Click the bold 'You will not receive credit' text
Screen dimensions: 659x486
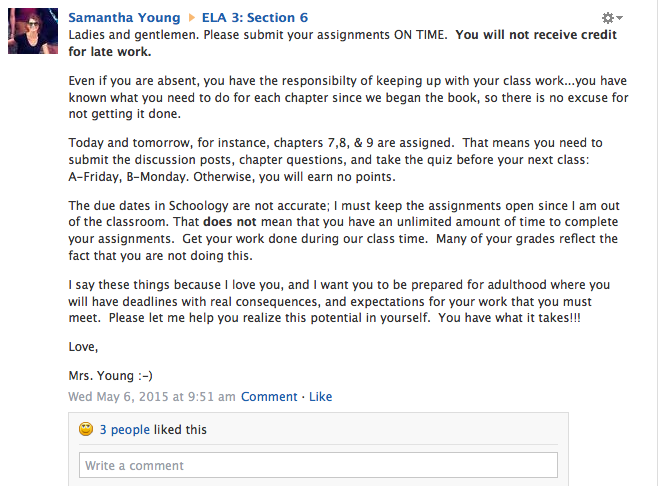[536, 34]
